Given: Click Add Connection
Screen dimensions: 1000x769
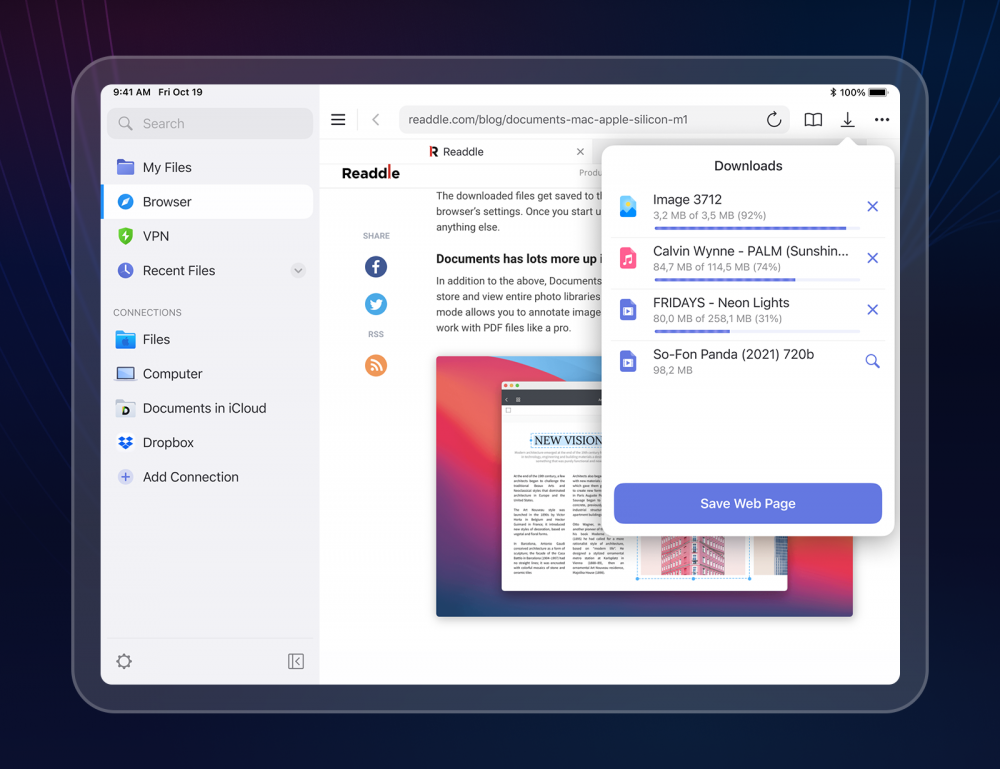Looking at the screenshot, I should [x=208, y=477].
